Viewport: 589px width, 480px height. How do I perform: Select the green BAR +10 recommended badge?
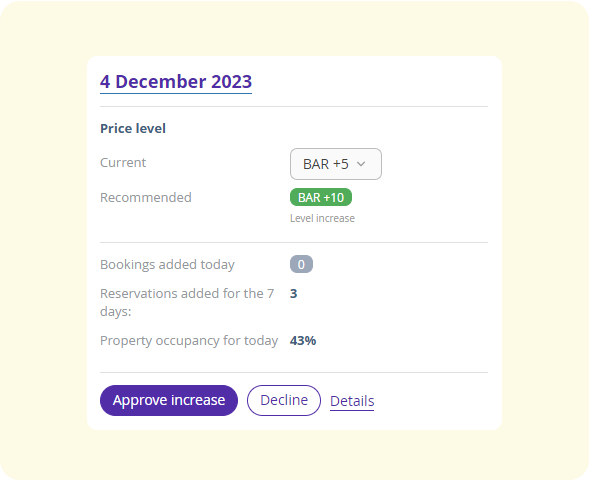(321, 197)
